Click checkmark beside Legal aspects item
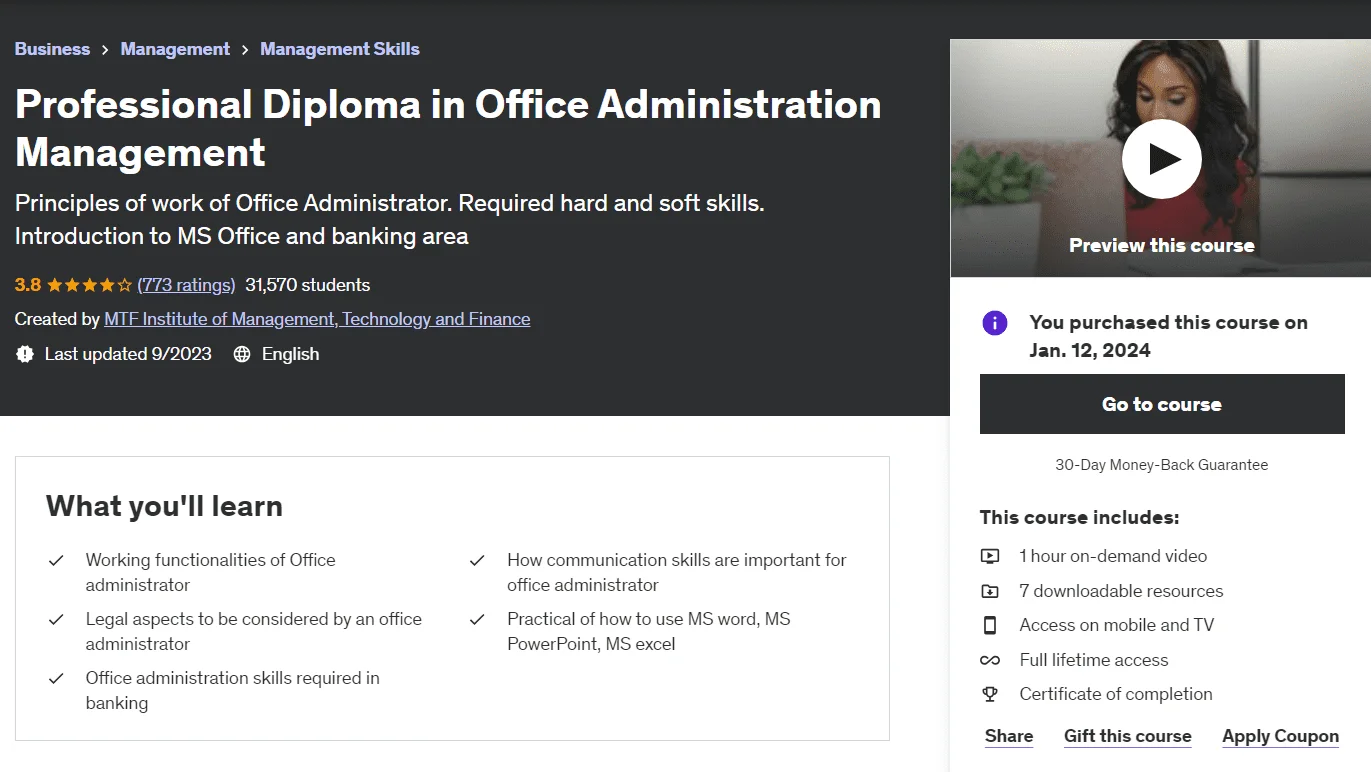The width and height of the screenshot is (1371, 772). click(57, 620)
